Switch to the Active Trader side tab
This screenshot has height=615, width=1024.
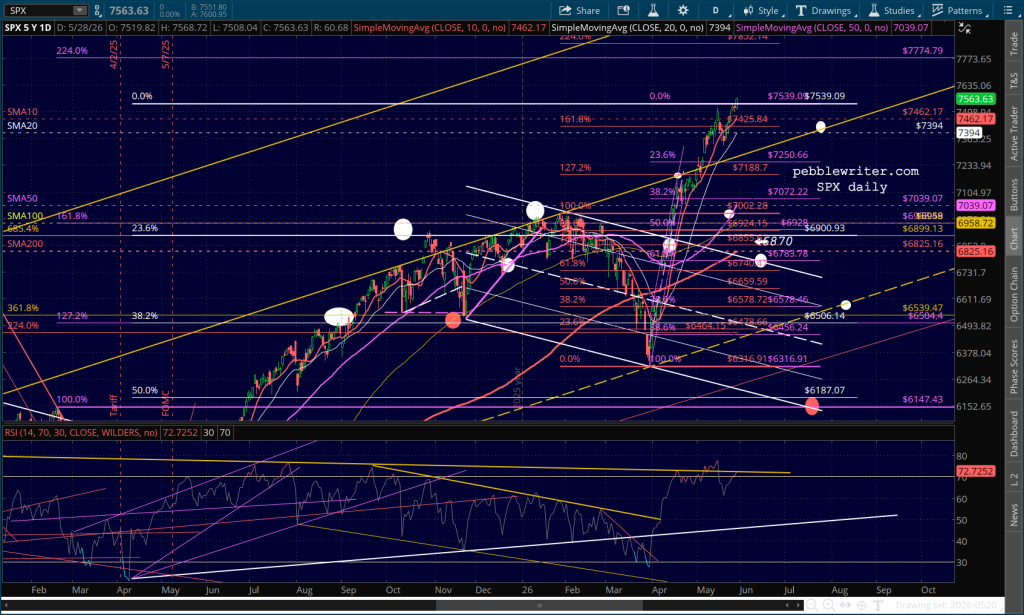[1014, 133]
